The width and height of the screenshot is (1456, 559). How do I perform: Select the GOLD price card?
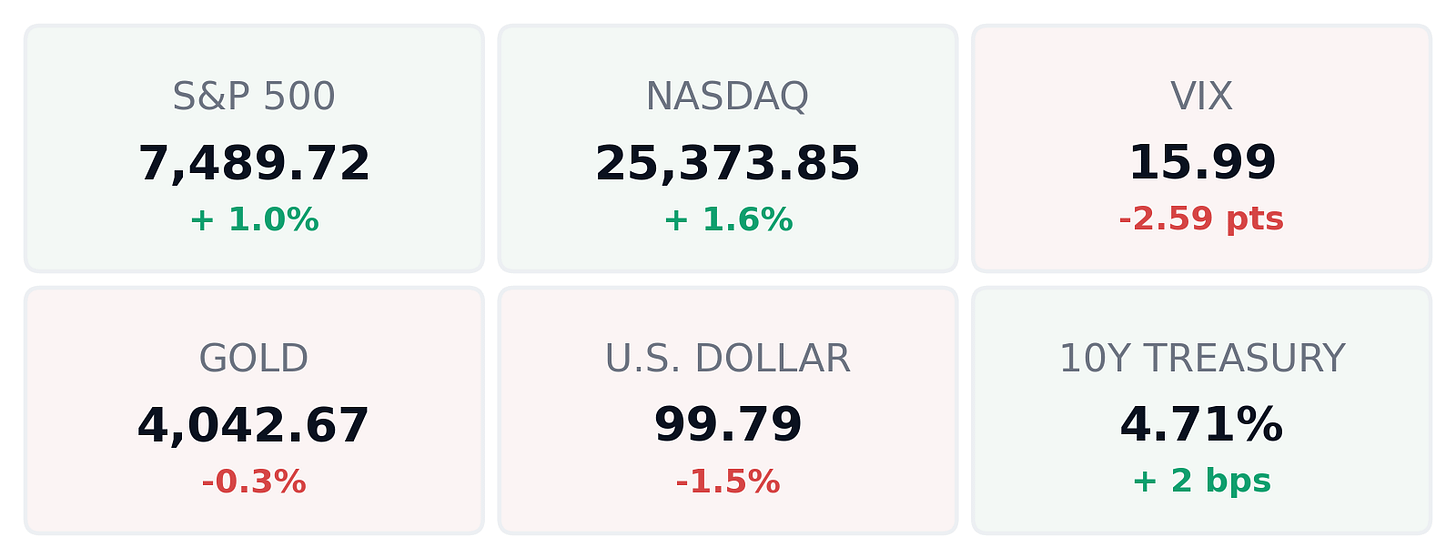click(x=254, y=410)
